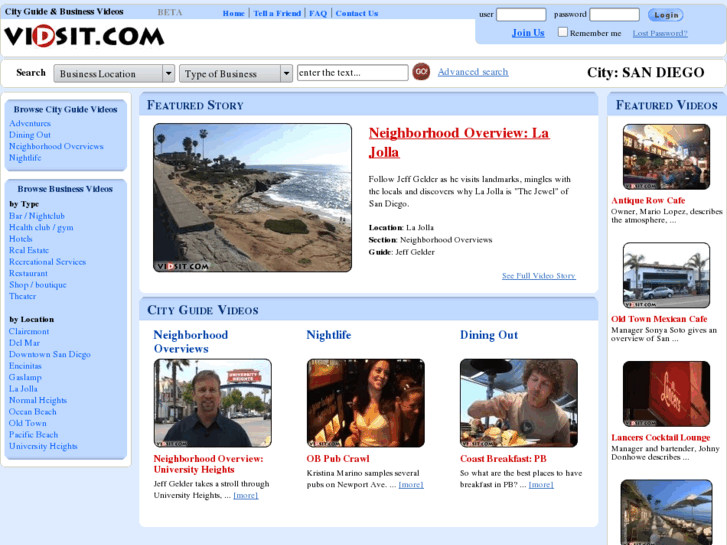Choose La Jolla location in sidebar
The height and width of the screenshot is (545, 727).
23,389
